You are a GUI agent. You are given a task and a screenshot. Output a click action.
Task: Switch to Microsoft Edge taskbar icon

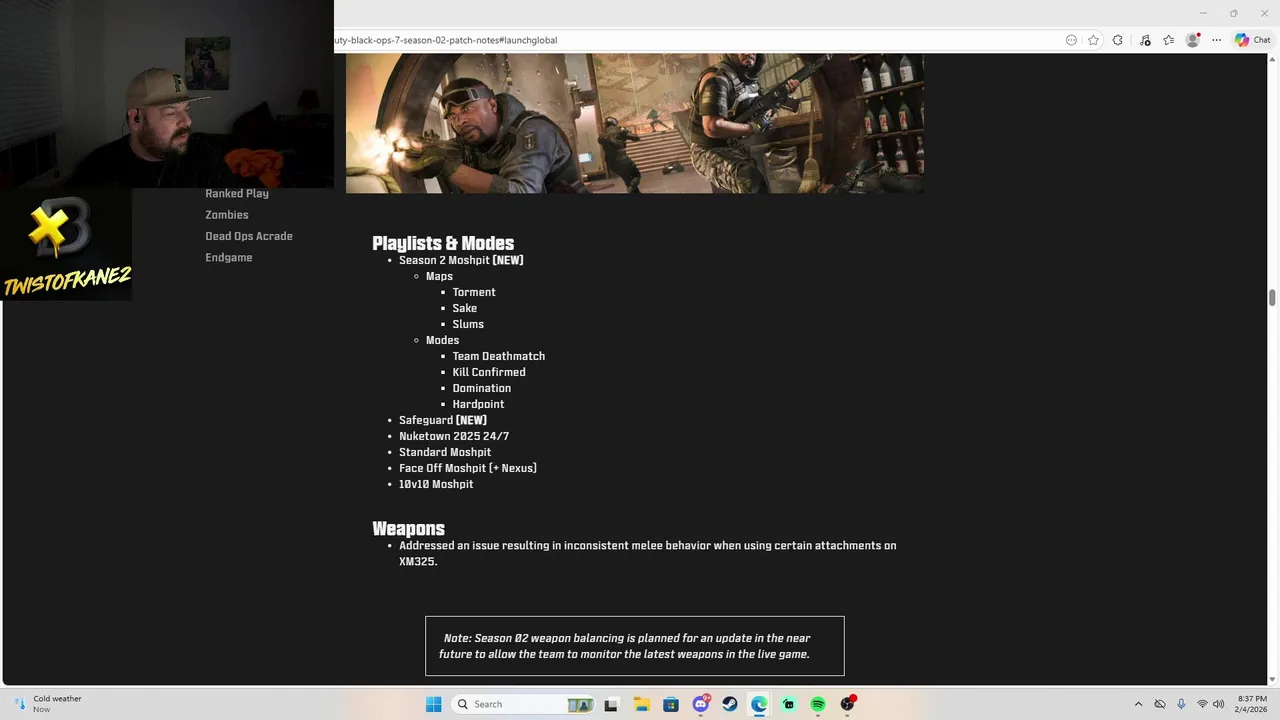(759, 704)
